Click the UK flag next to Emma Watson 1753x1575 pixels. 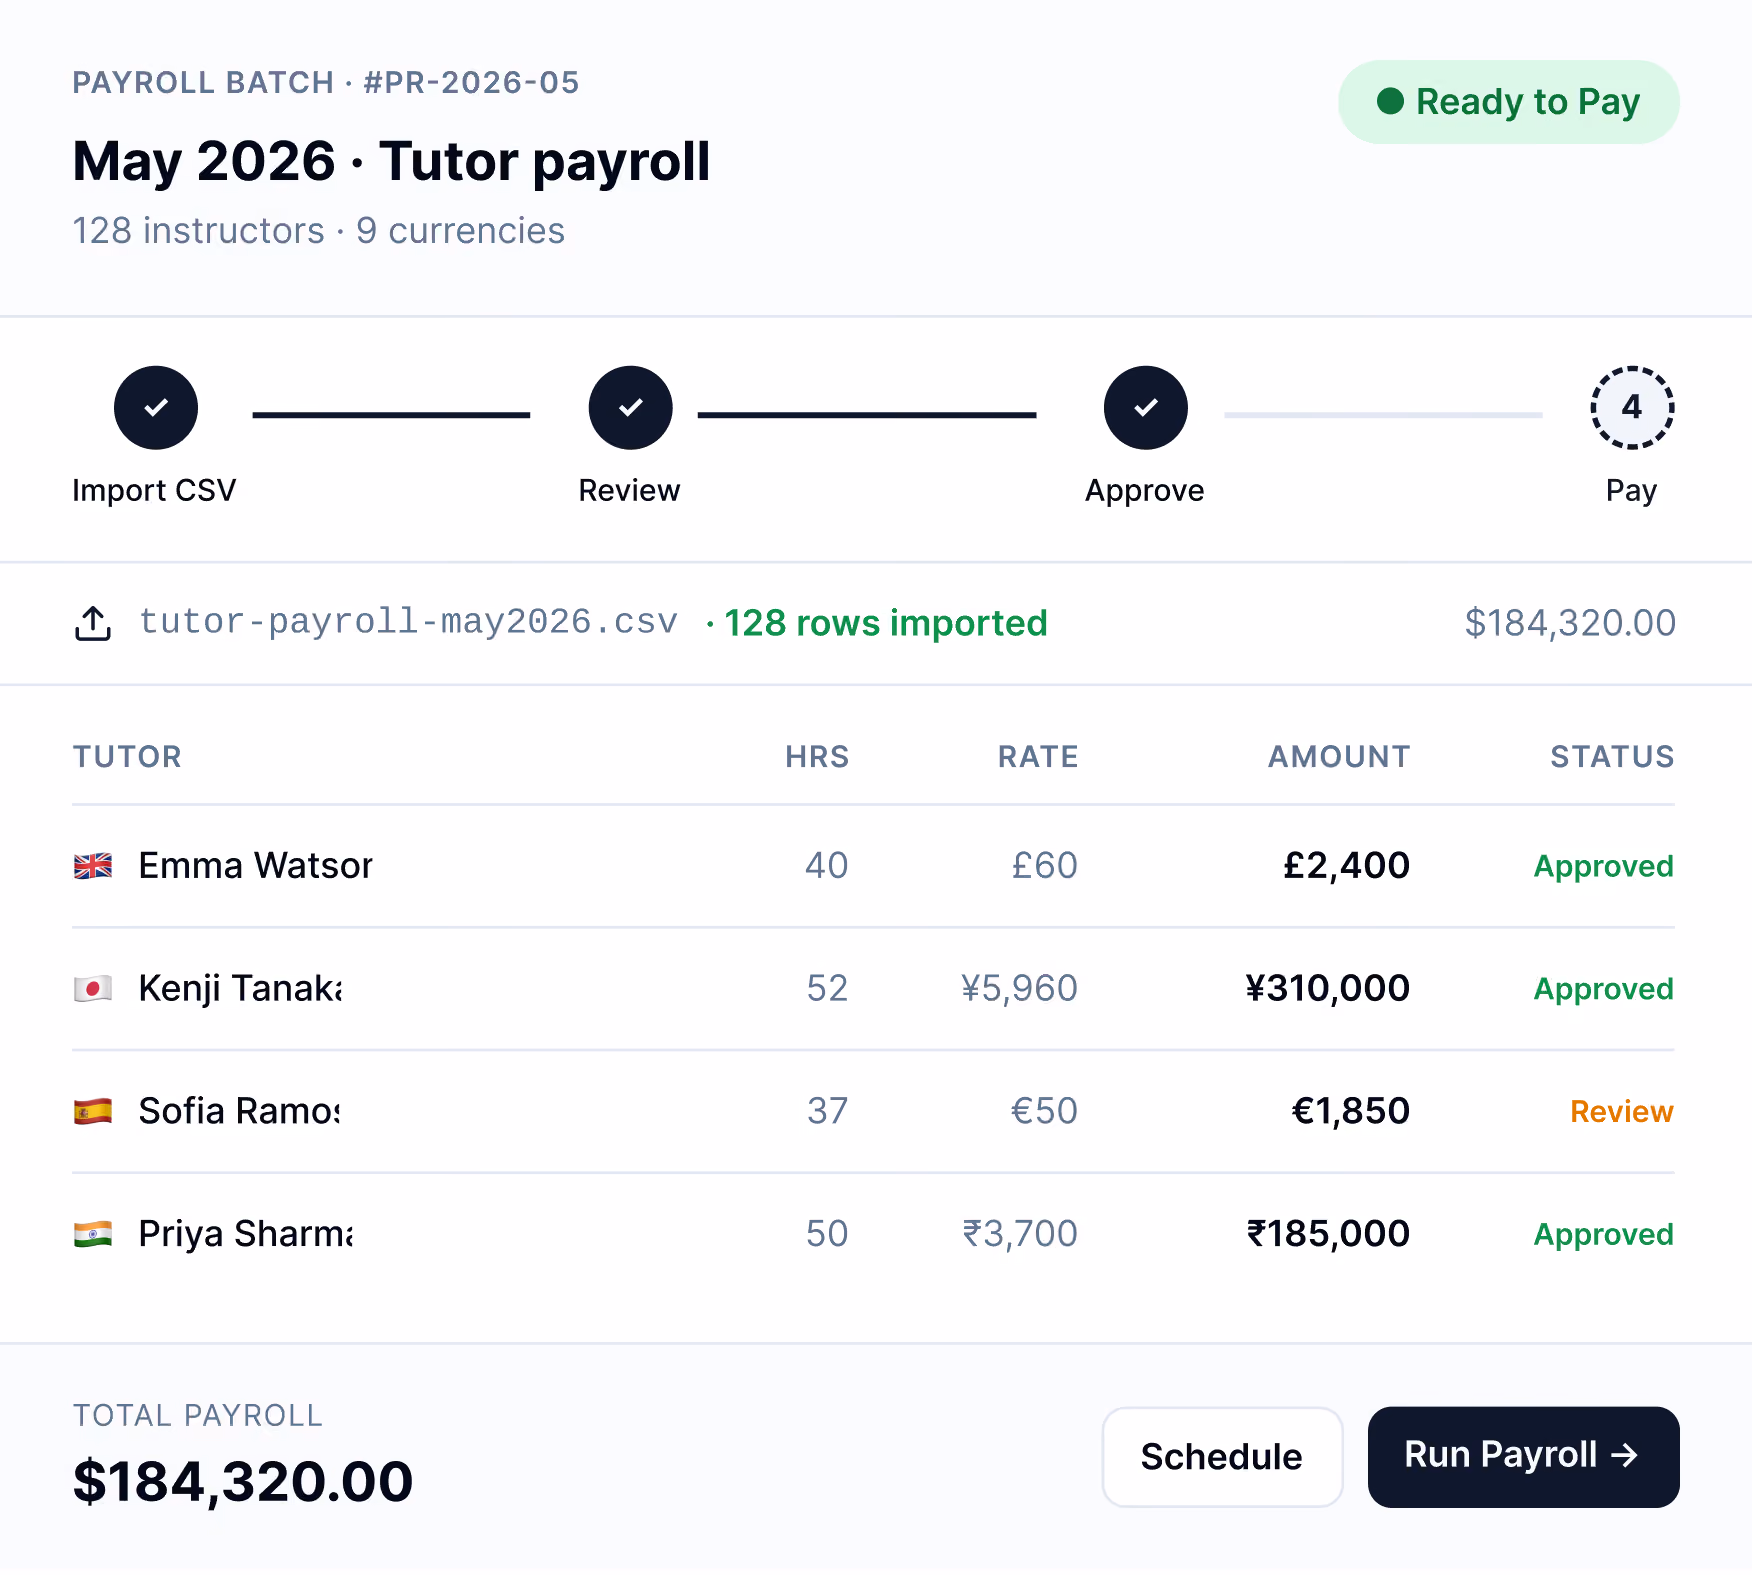click(x=93, y=866)
